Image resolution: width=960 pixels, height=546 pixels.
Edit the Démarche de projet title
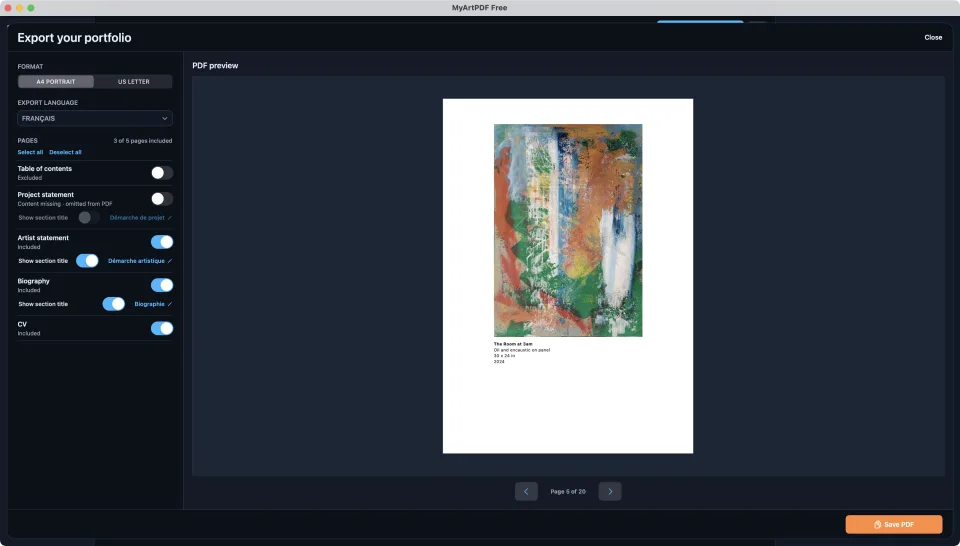pyautogui.click(x=137, y=218)
